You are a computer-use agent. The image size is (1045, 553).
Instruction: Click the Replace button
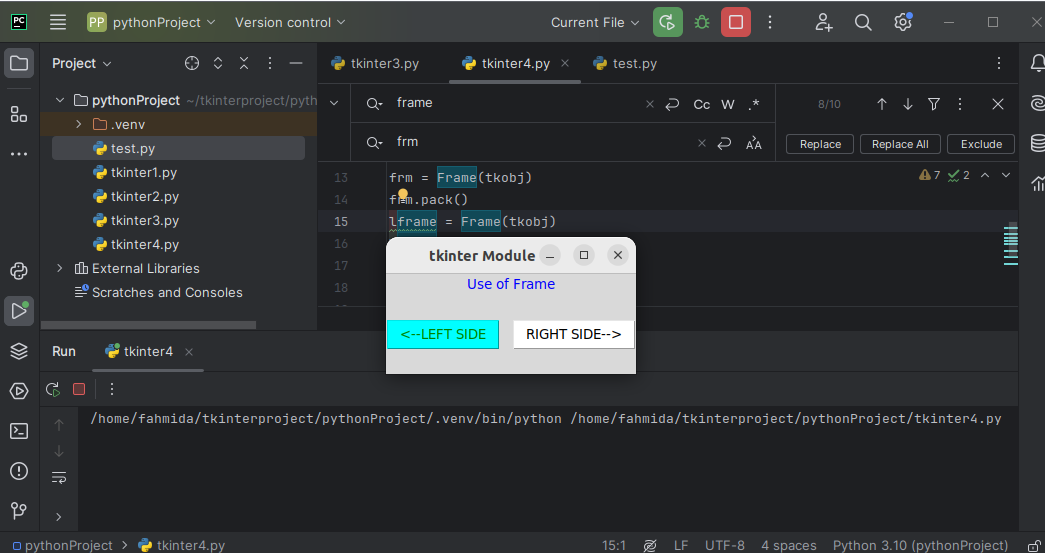820,144
